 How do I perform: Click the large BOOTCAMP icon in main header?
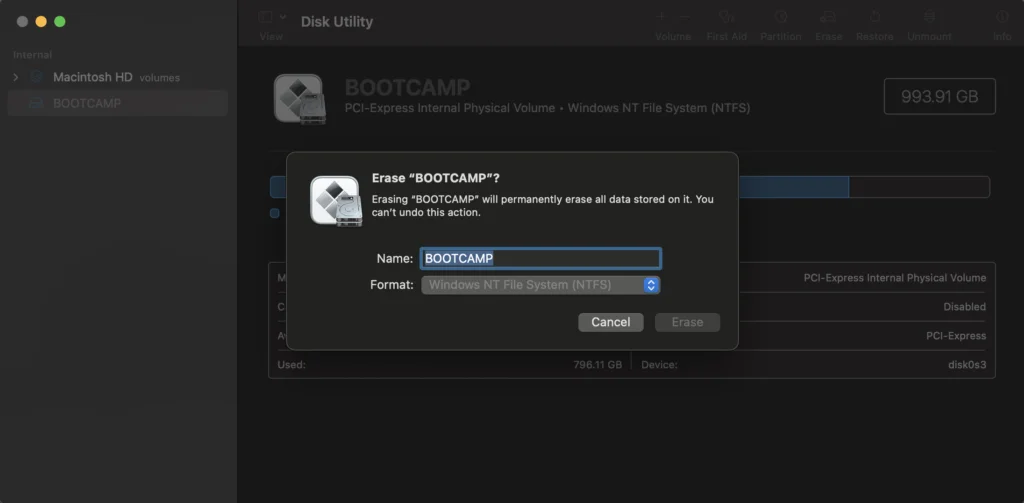click(300, 99)
